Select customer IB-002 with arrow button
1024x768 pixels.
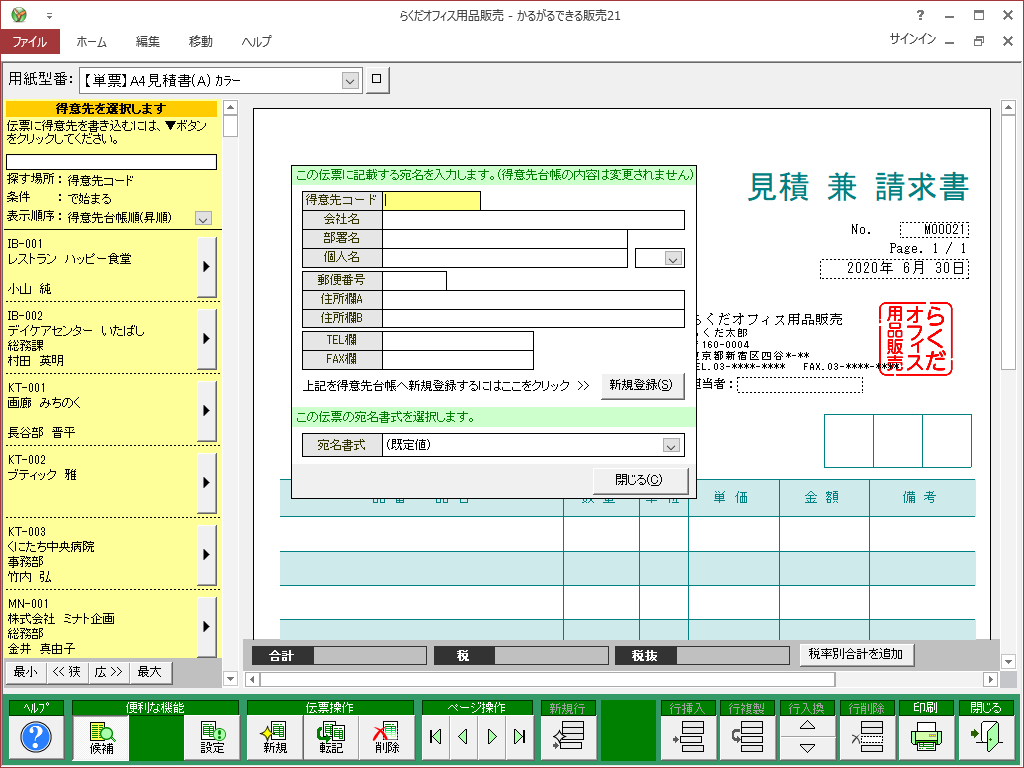[x=206, y=338]
